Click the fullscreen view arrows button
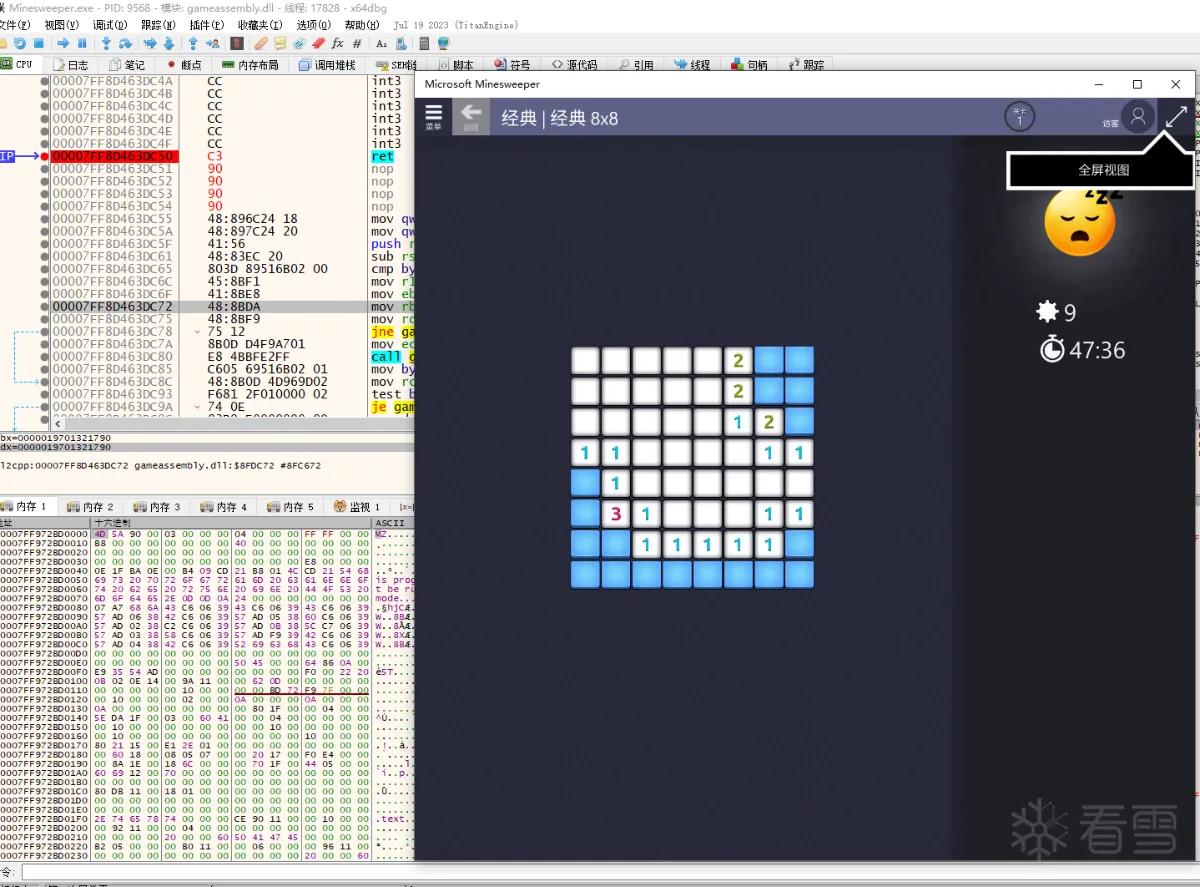This screenshot has height=887, width=1200. pyautogui.click(x=1177, y=116)
